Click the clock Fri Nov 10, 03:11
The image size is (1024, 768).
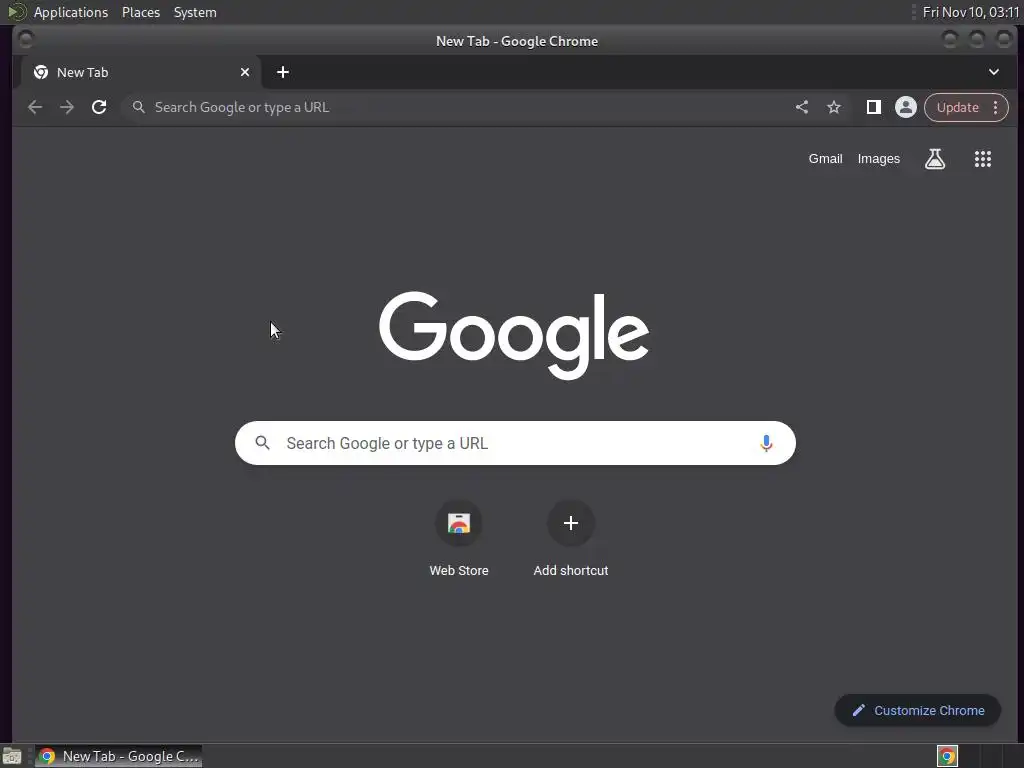click(970, 12)
